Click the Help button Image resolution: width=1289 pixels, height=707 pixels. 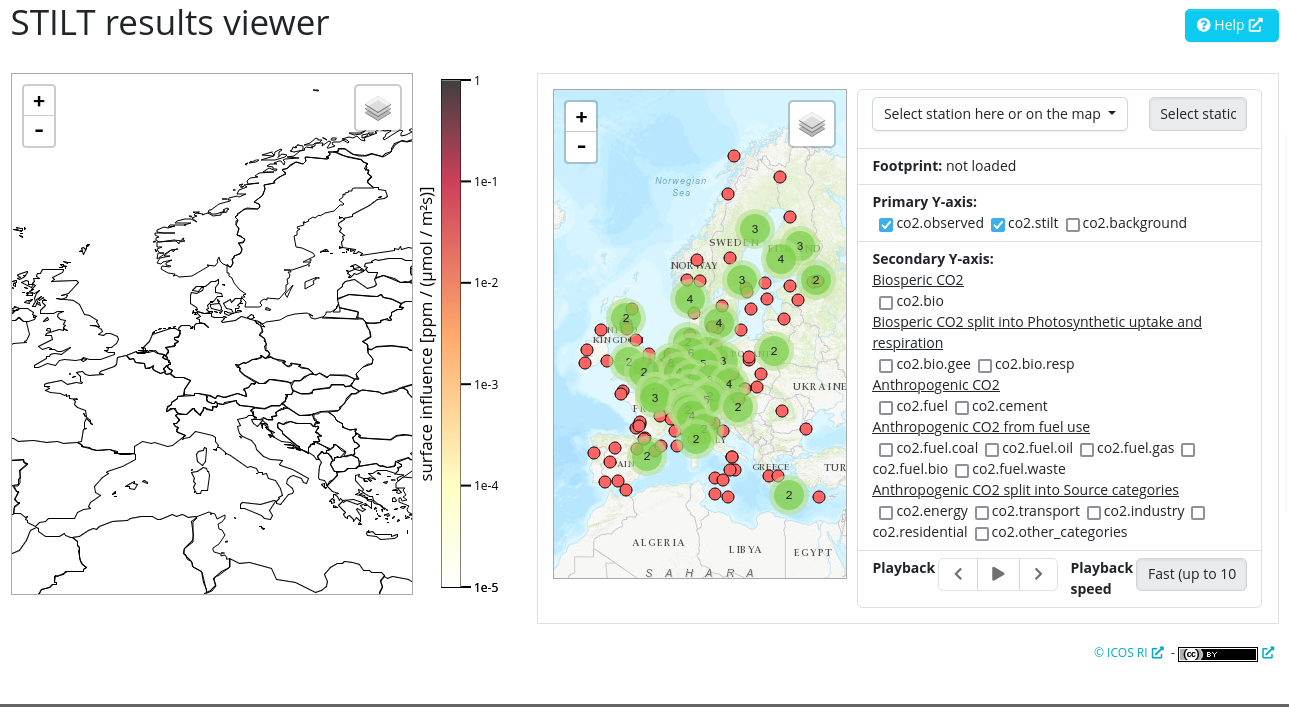(1231, 25)
